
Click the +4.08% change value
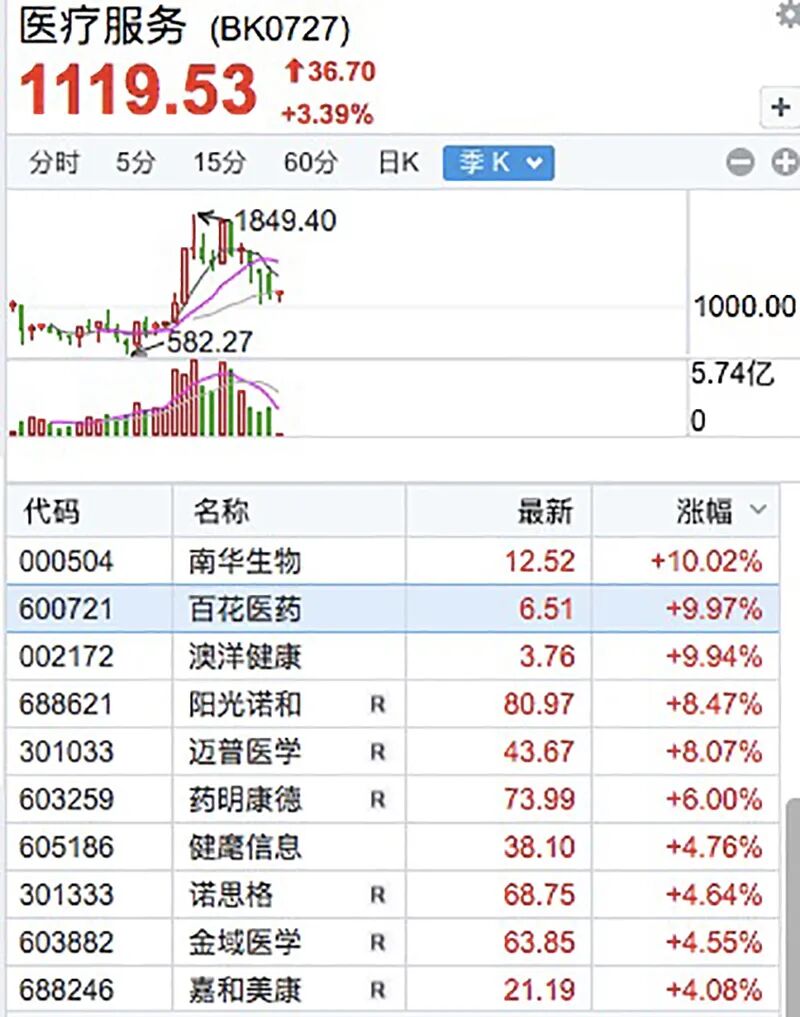pyautogui.click(x=714, y=990)
